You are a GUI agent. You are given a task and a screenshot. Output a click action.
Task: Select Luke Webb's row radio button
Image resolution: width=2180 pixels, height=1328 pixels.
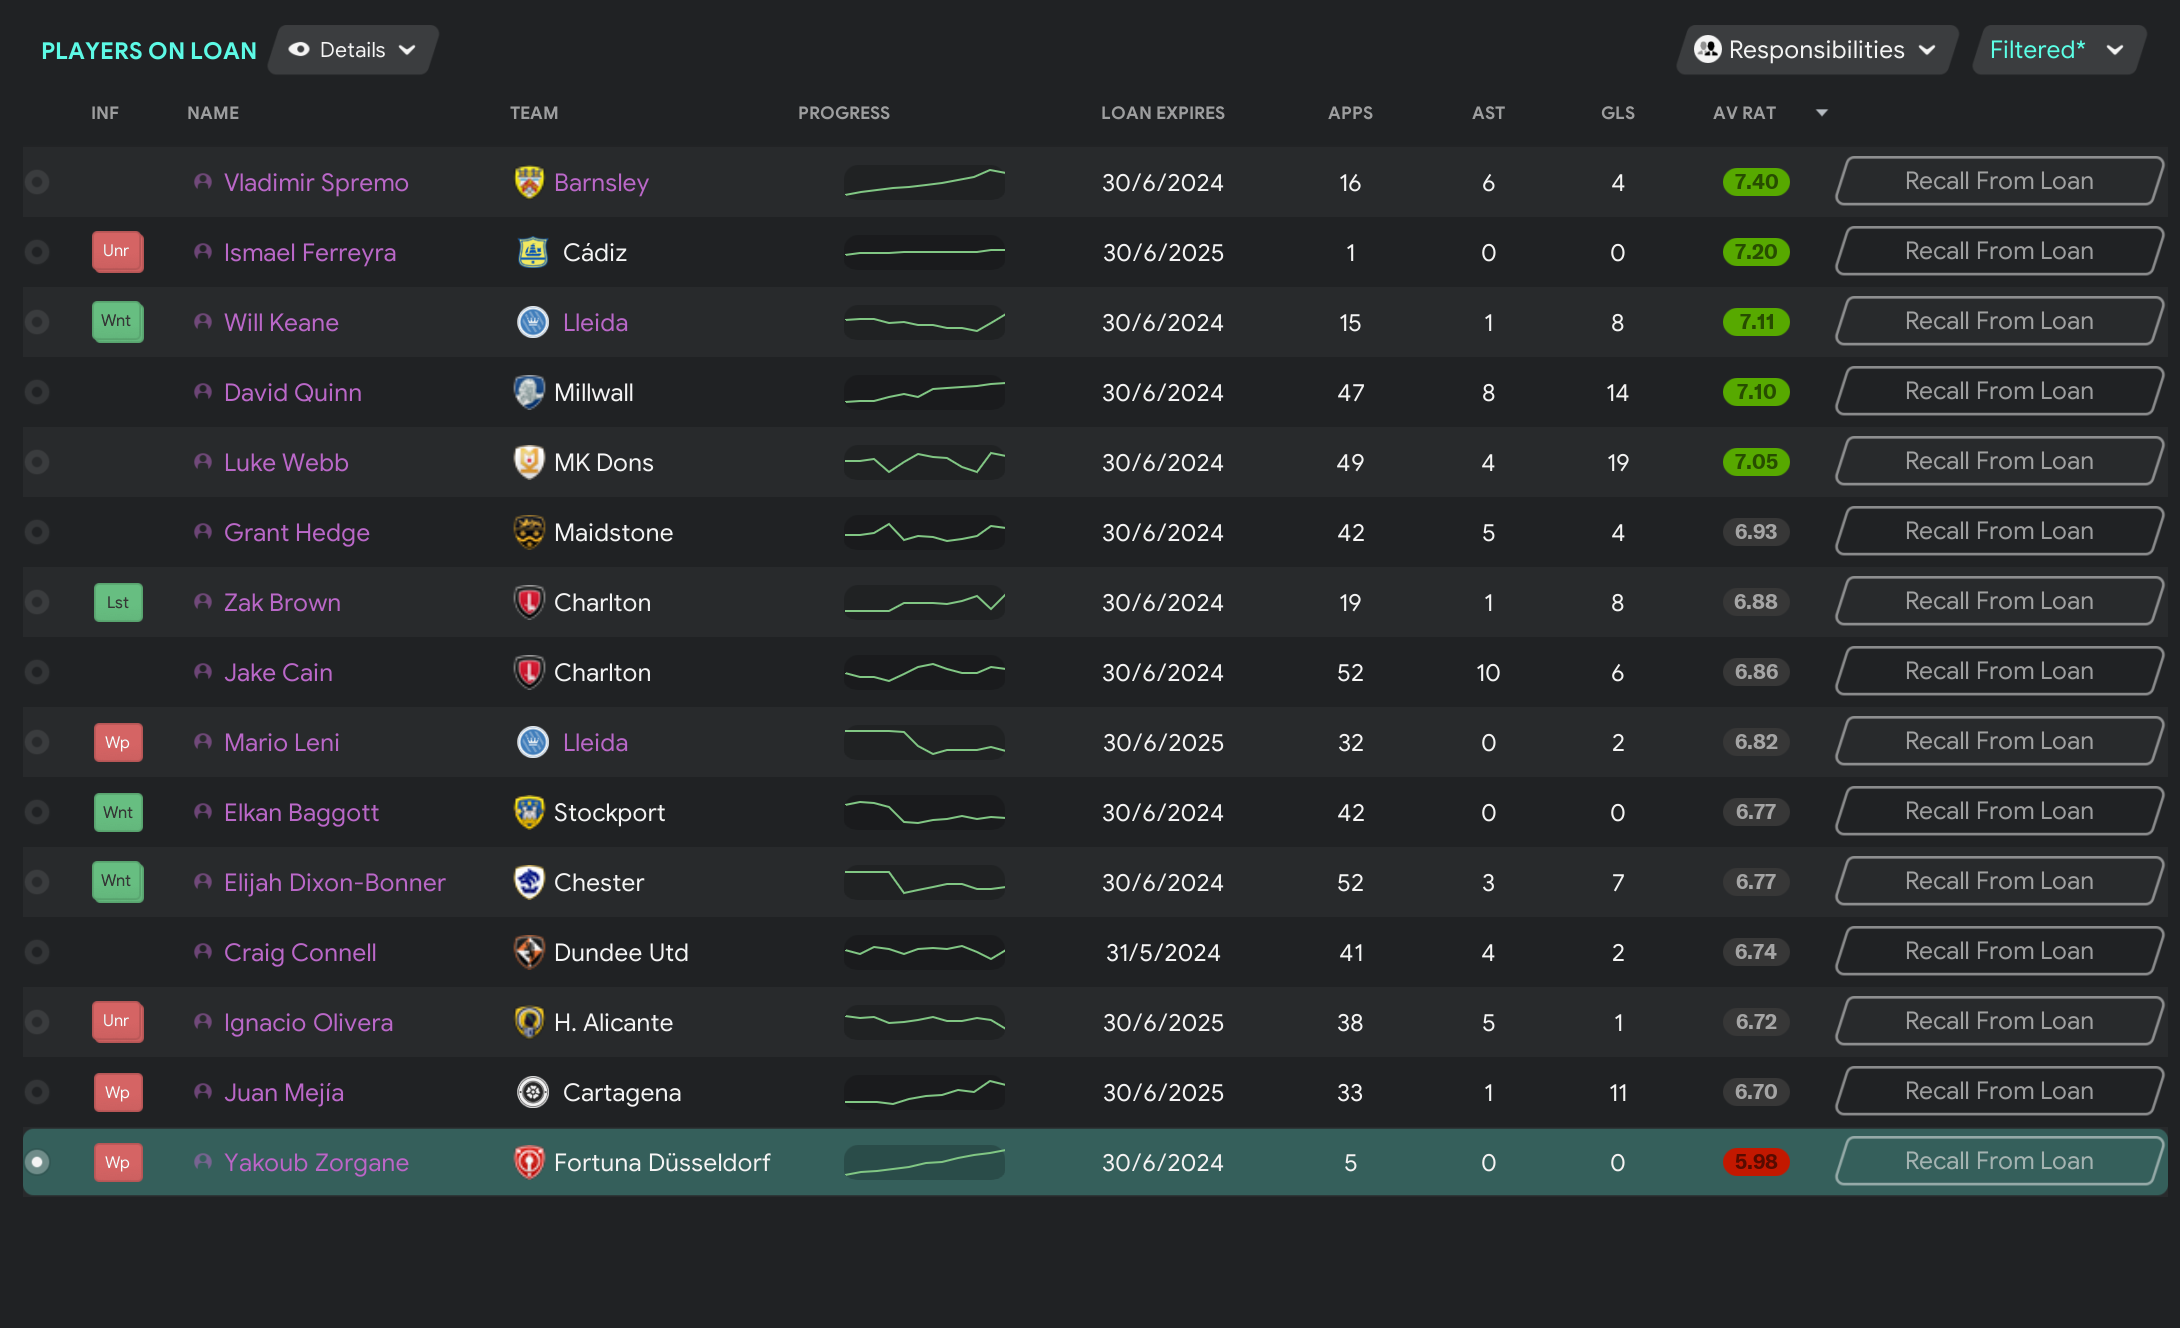coord(37,462)
